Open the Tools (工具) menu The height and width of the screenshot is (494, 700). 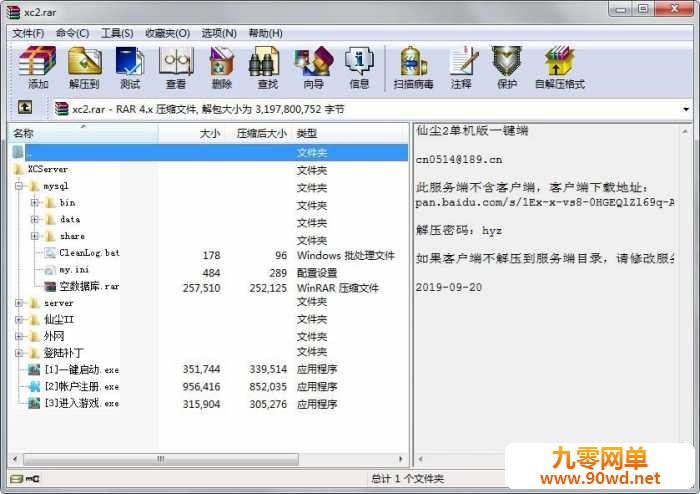117,33
